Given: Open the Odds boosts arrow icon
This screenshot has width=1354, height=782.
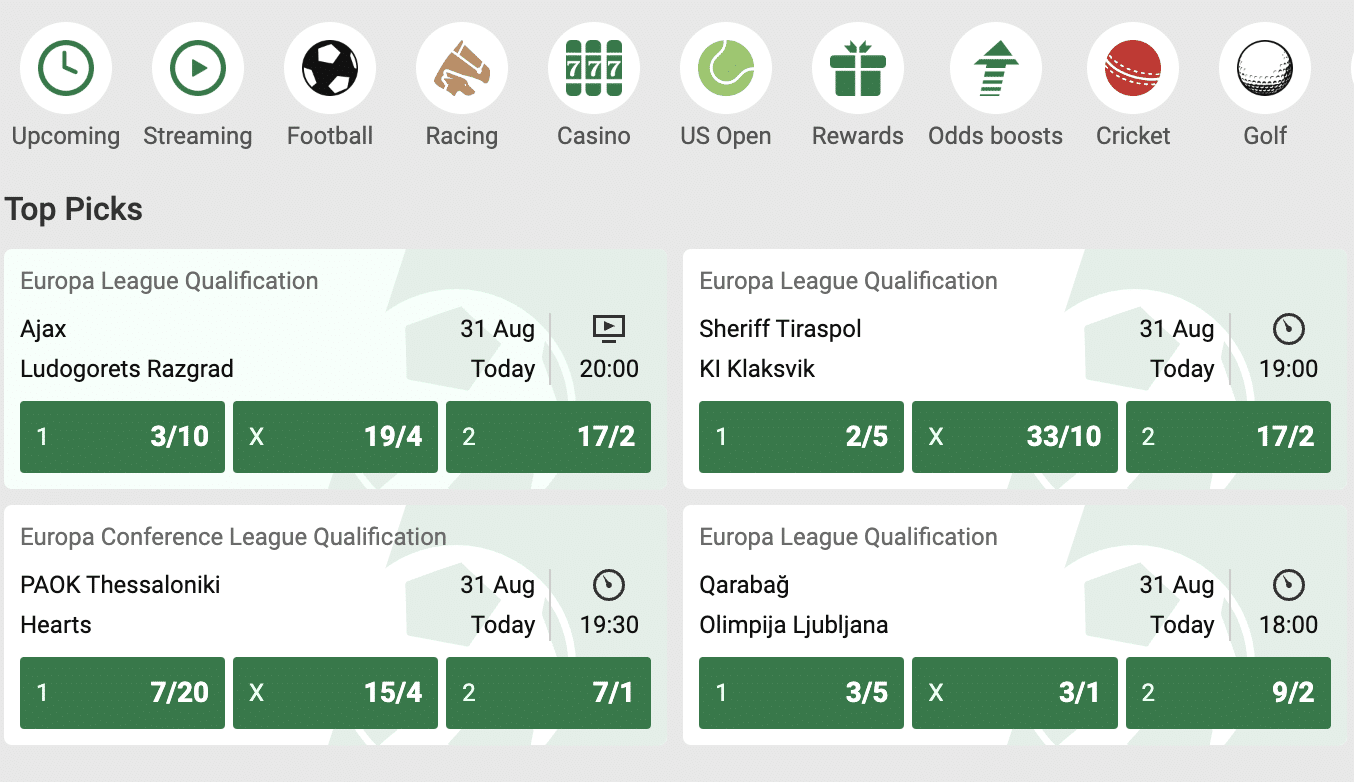Looking at the screenshot, I should pos(996,68).
